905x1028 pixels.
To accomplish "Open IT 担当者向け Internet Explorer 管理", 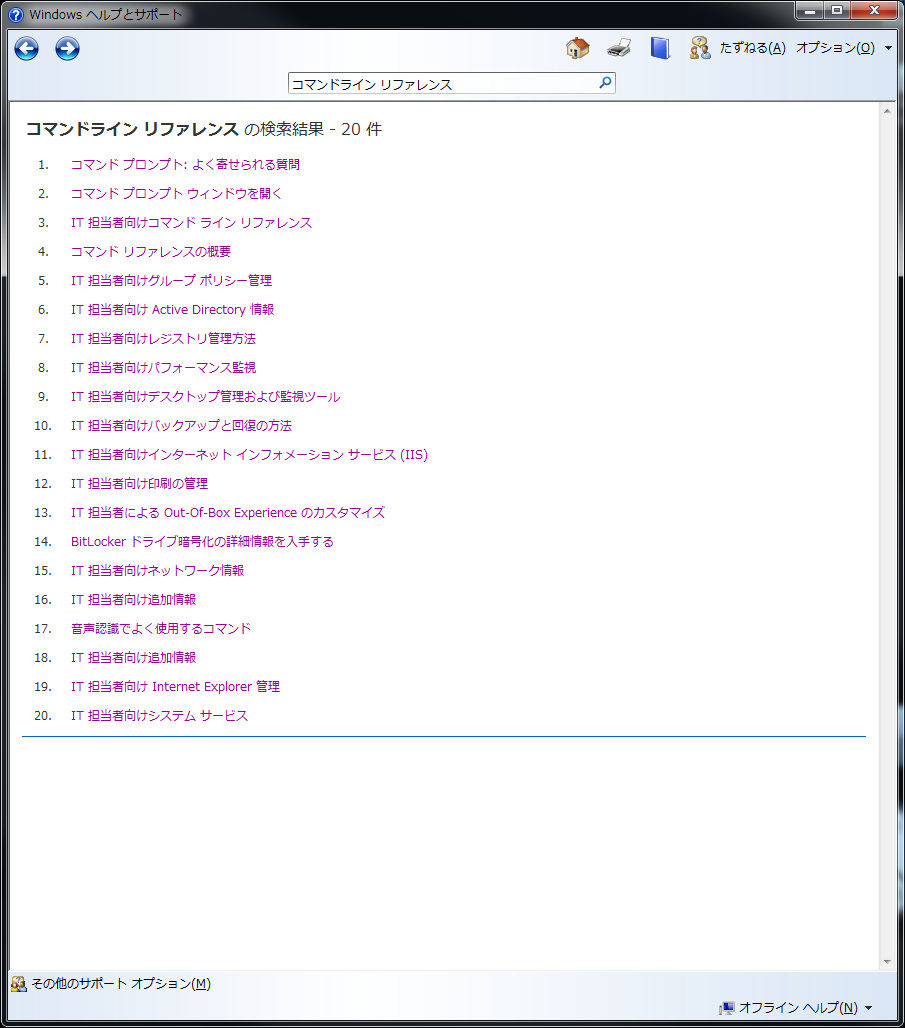I will coord(175,686).
